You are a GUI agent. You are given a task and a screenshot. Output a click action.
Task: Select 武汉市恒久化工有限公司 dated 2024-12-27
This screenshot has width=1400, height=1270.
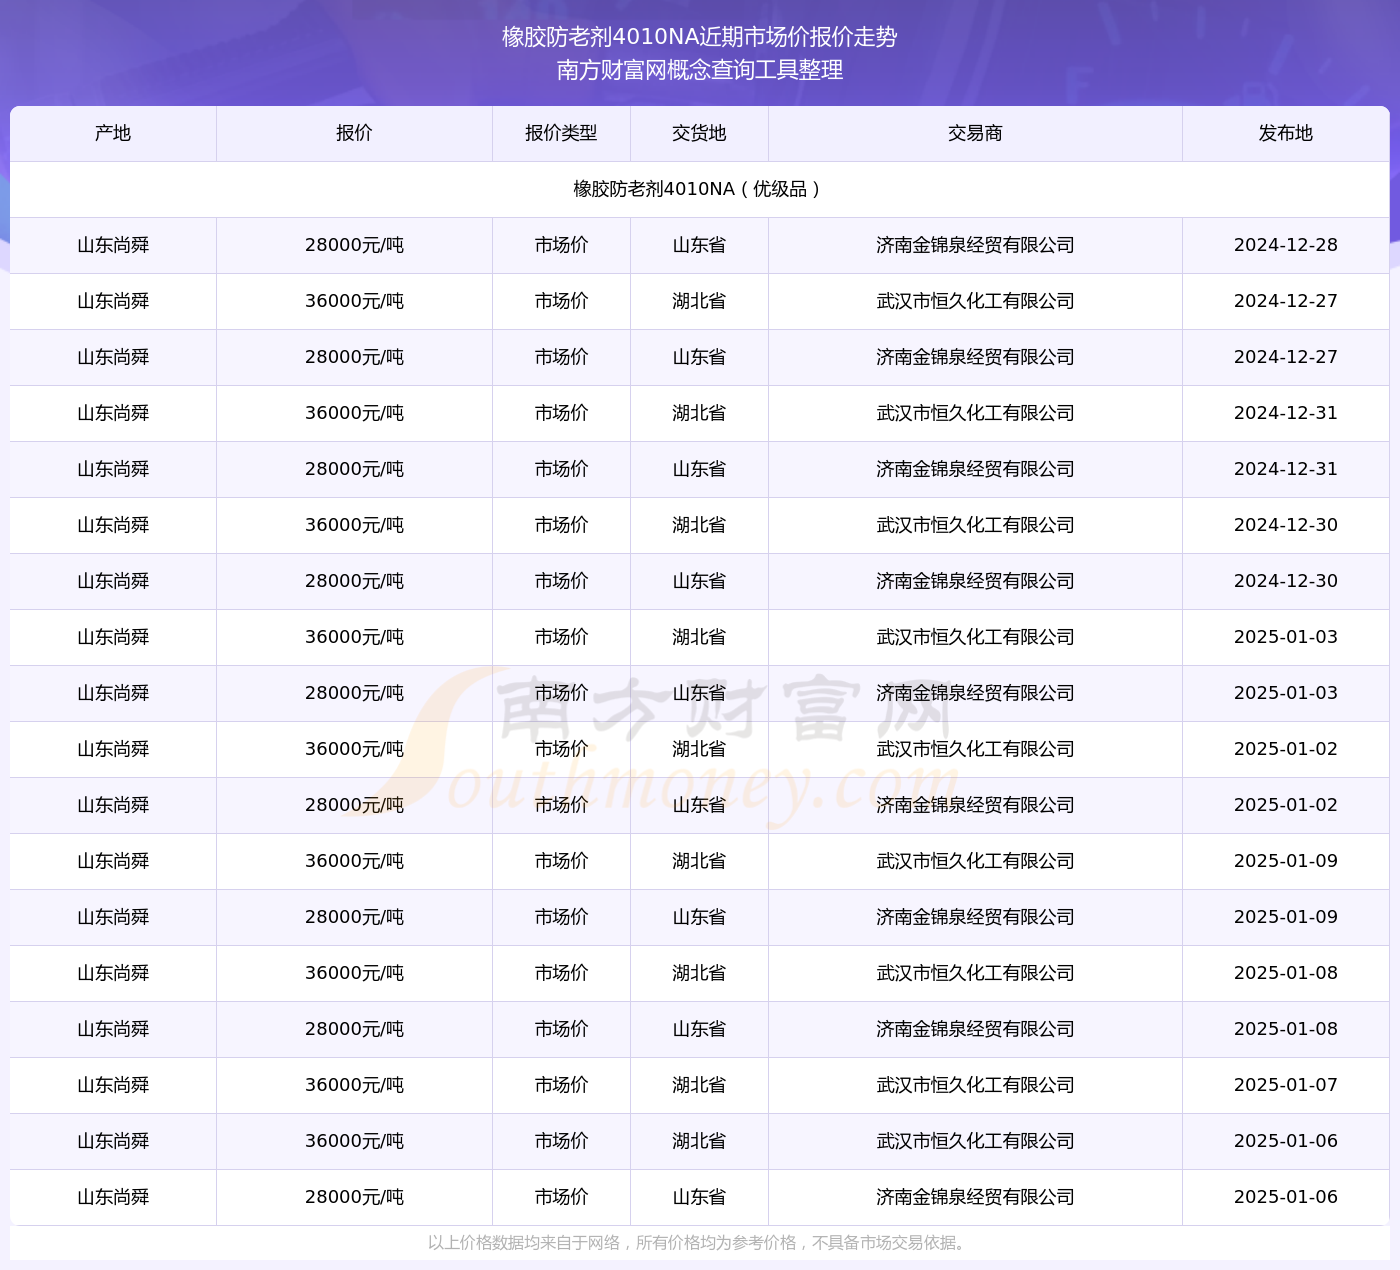[x=975, y=301]
